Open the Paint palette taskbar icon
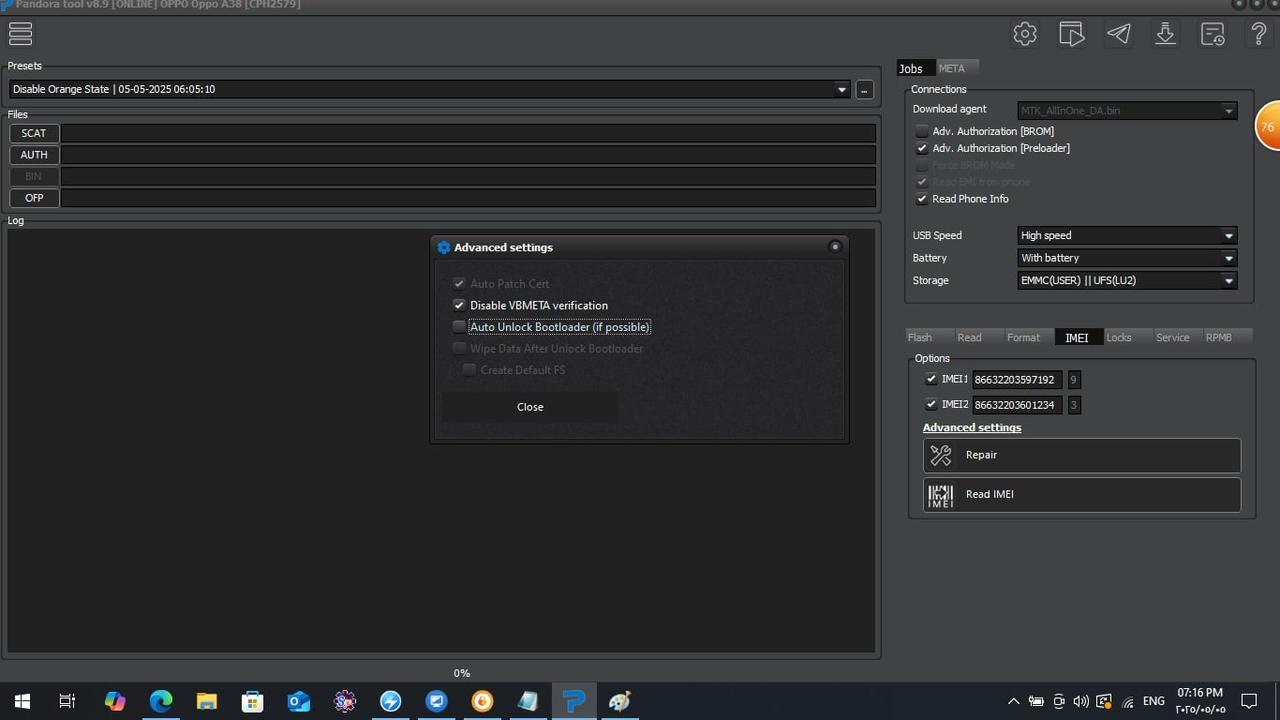Viewport: 1280px width, 720px height. (x=620, y=701)
